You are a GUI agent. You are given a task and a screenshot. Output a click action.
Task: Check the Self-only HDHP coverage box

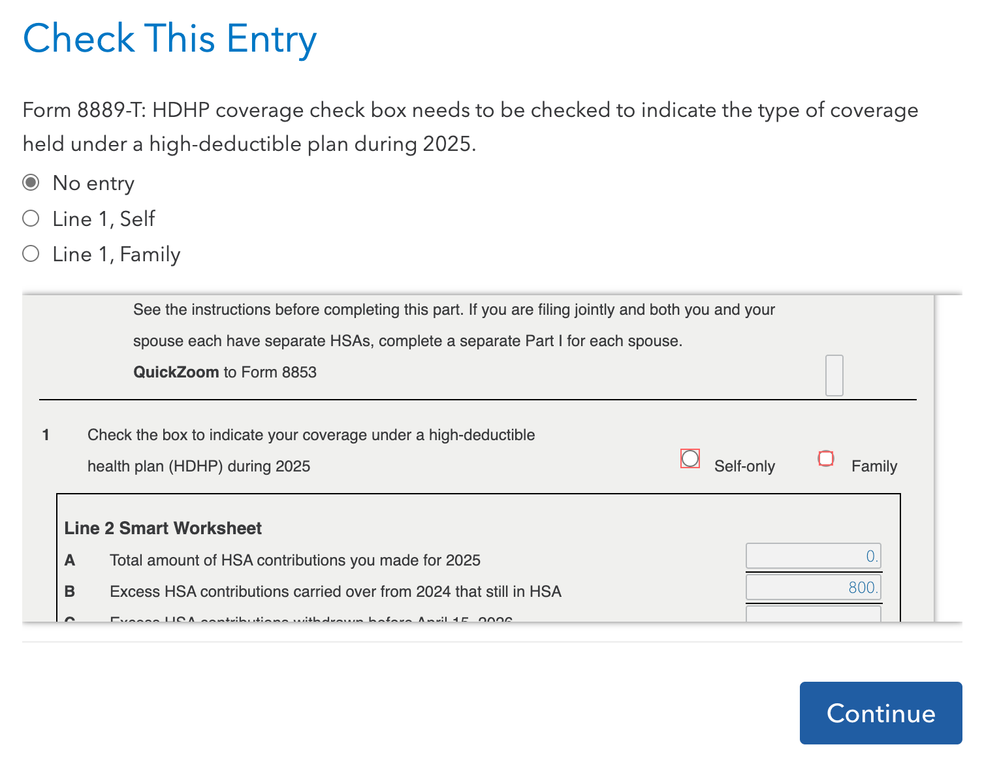point(689,458)
